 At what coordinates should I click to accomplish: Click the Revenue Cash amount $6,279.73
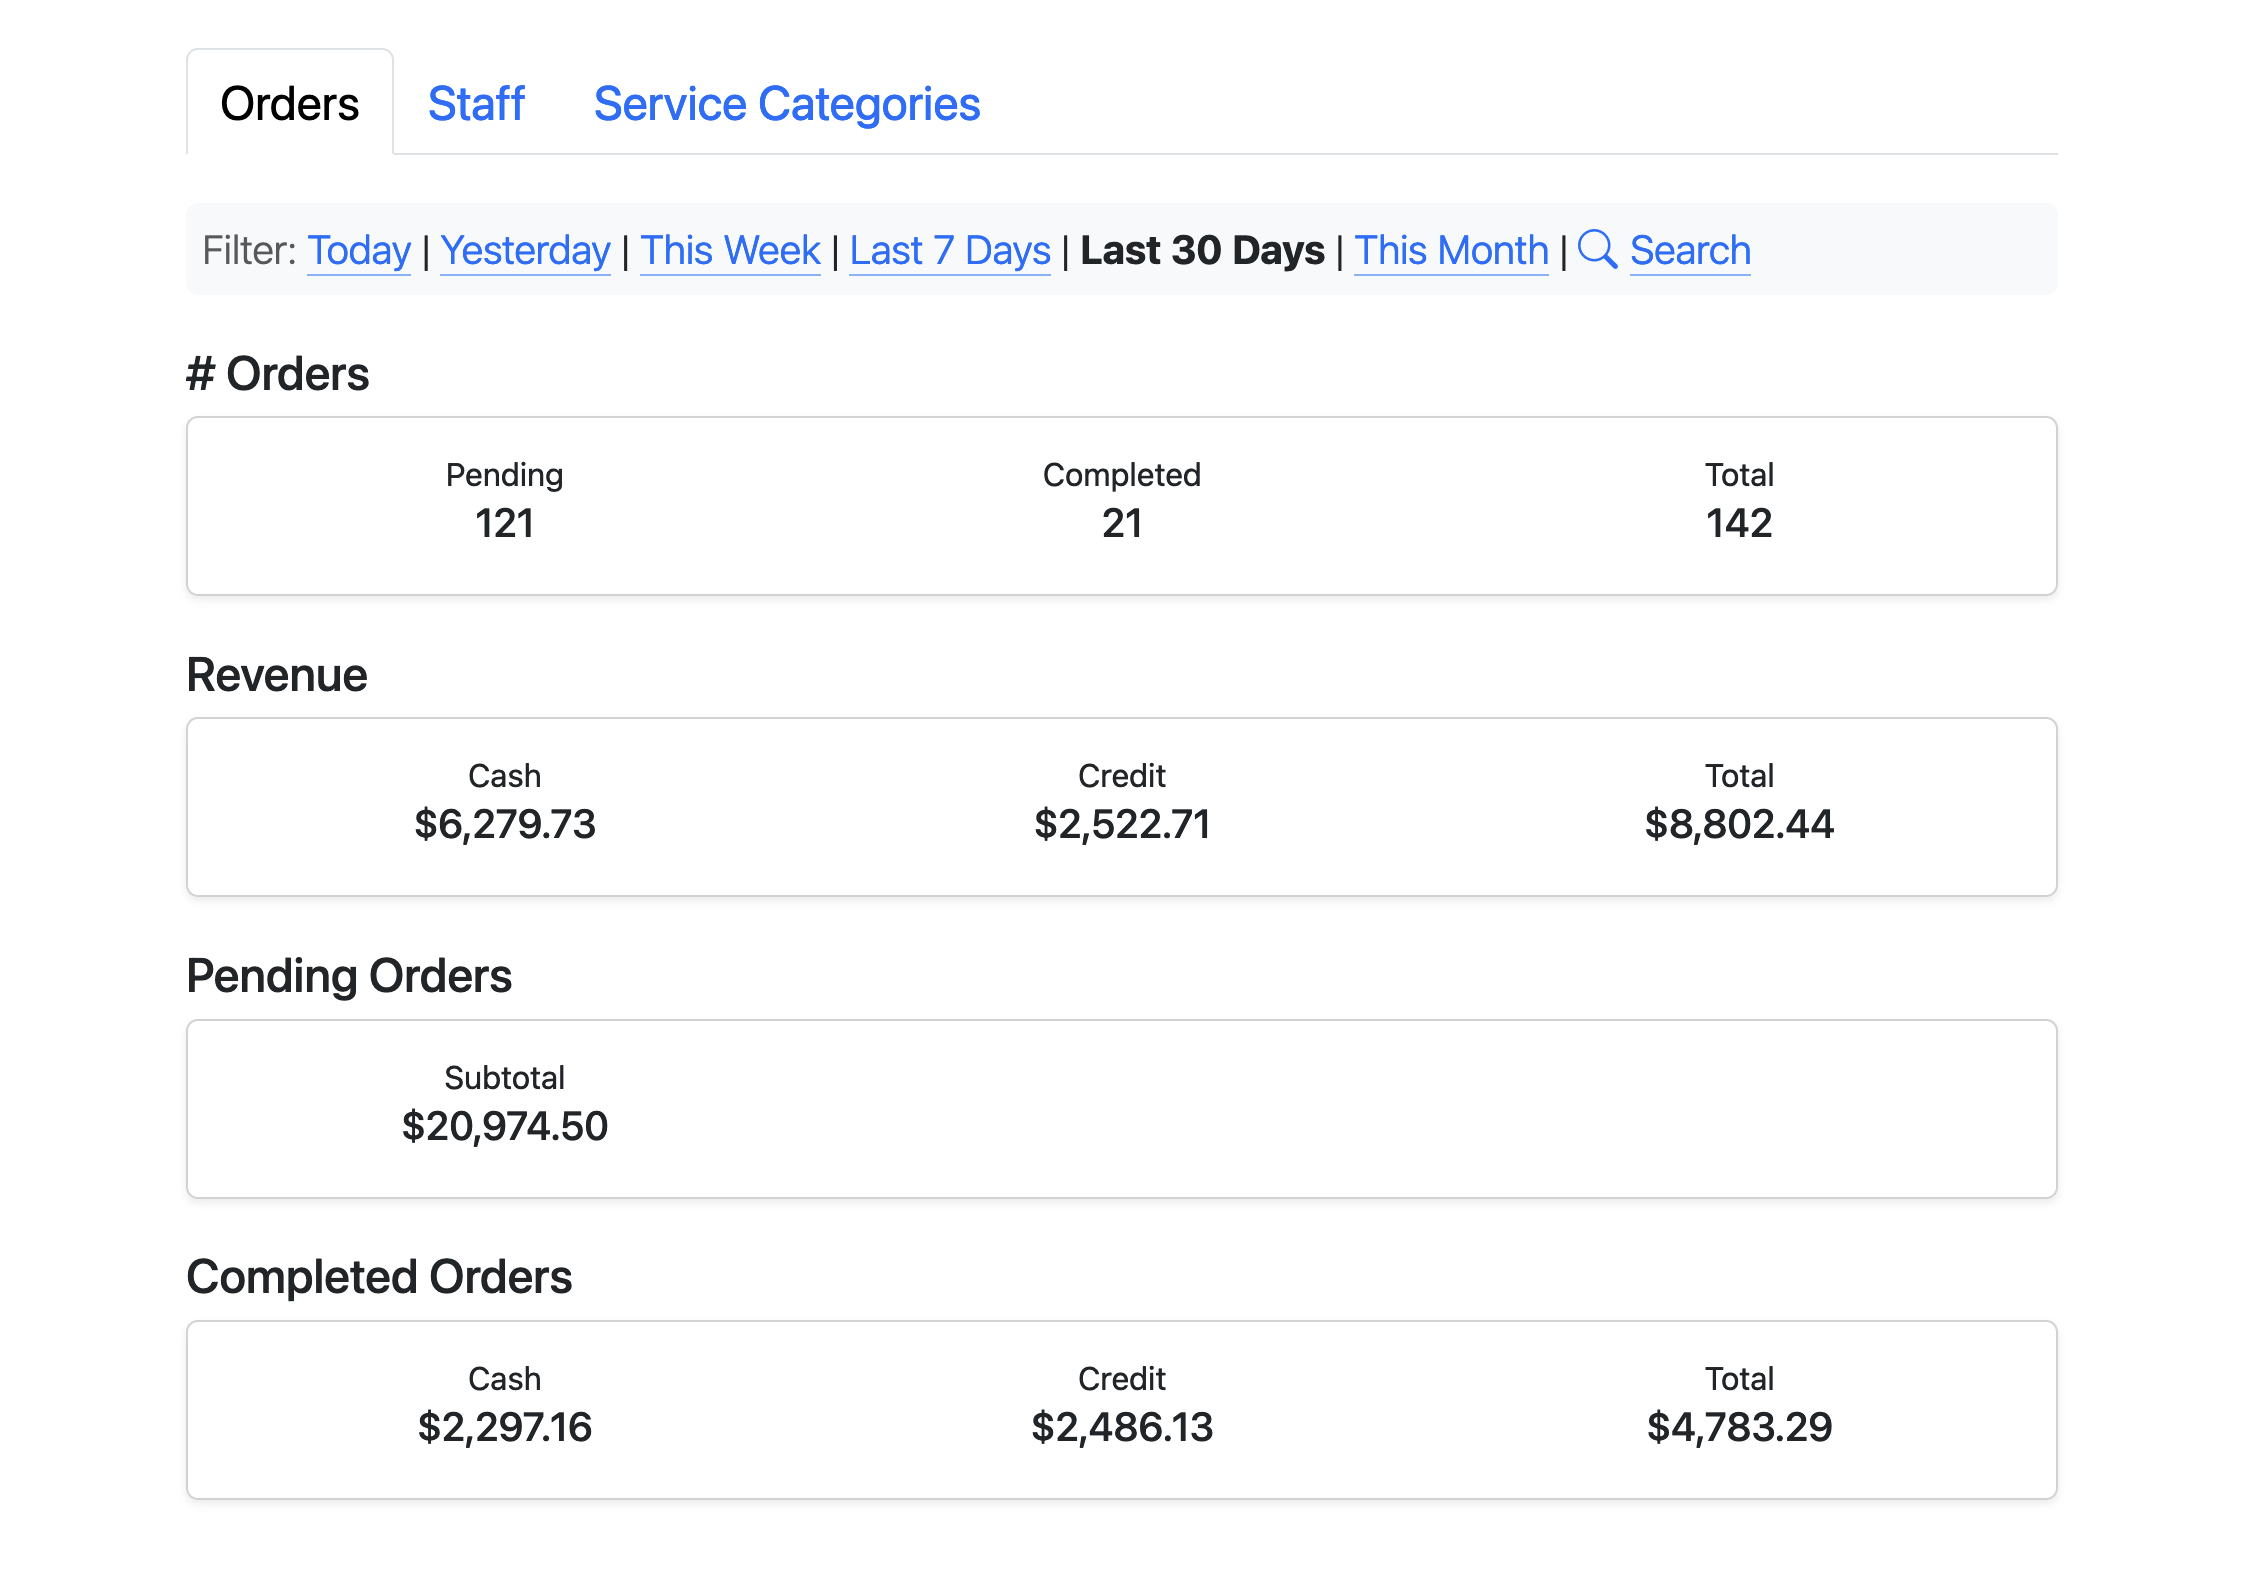pyautogui.click(x=504, y=824)
